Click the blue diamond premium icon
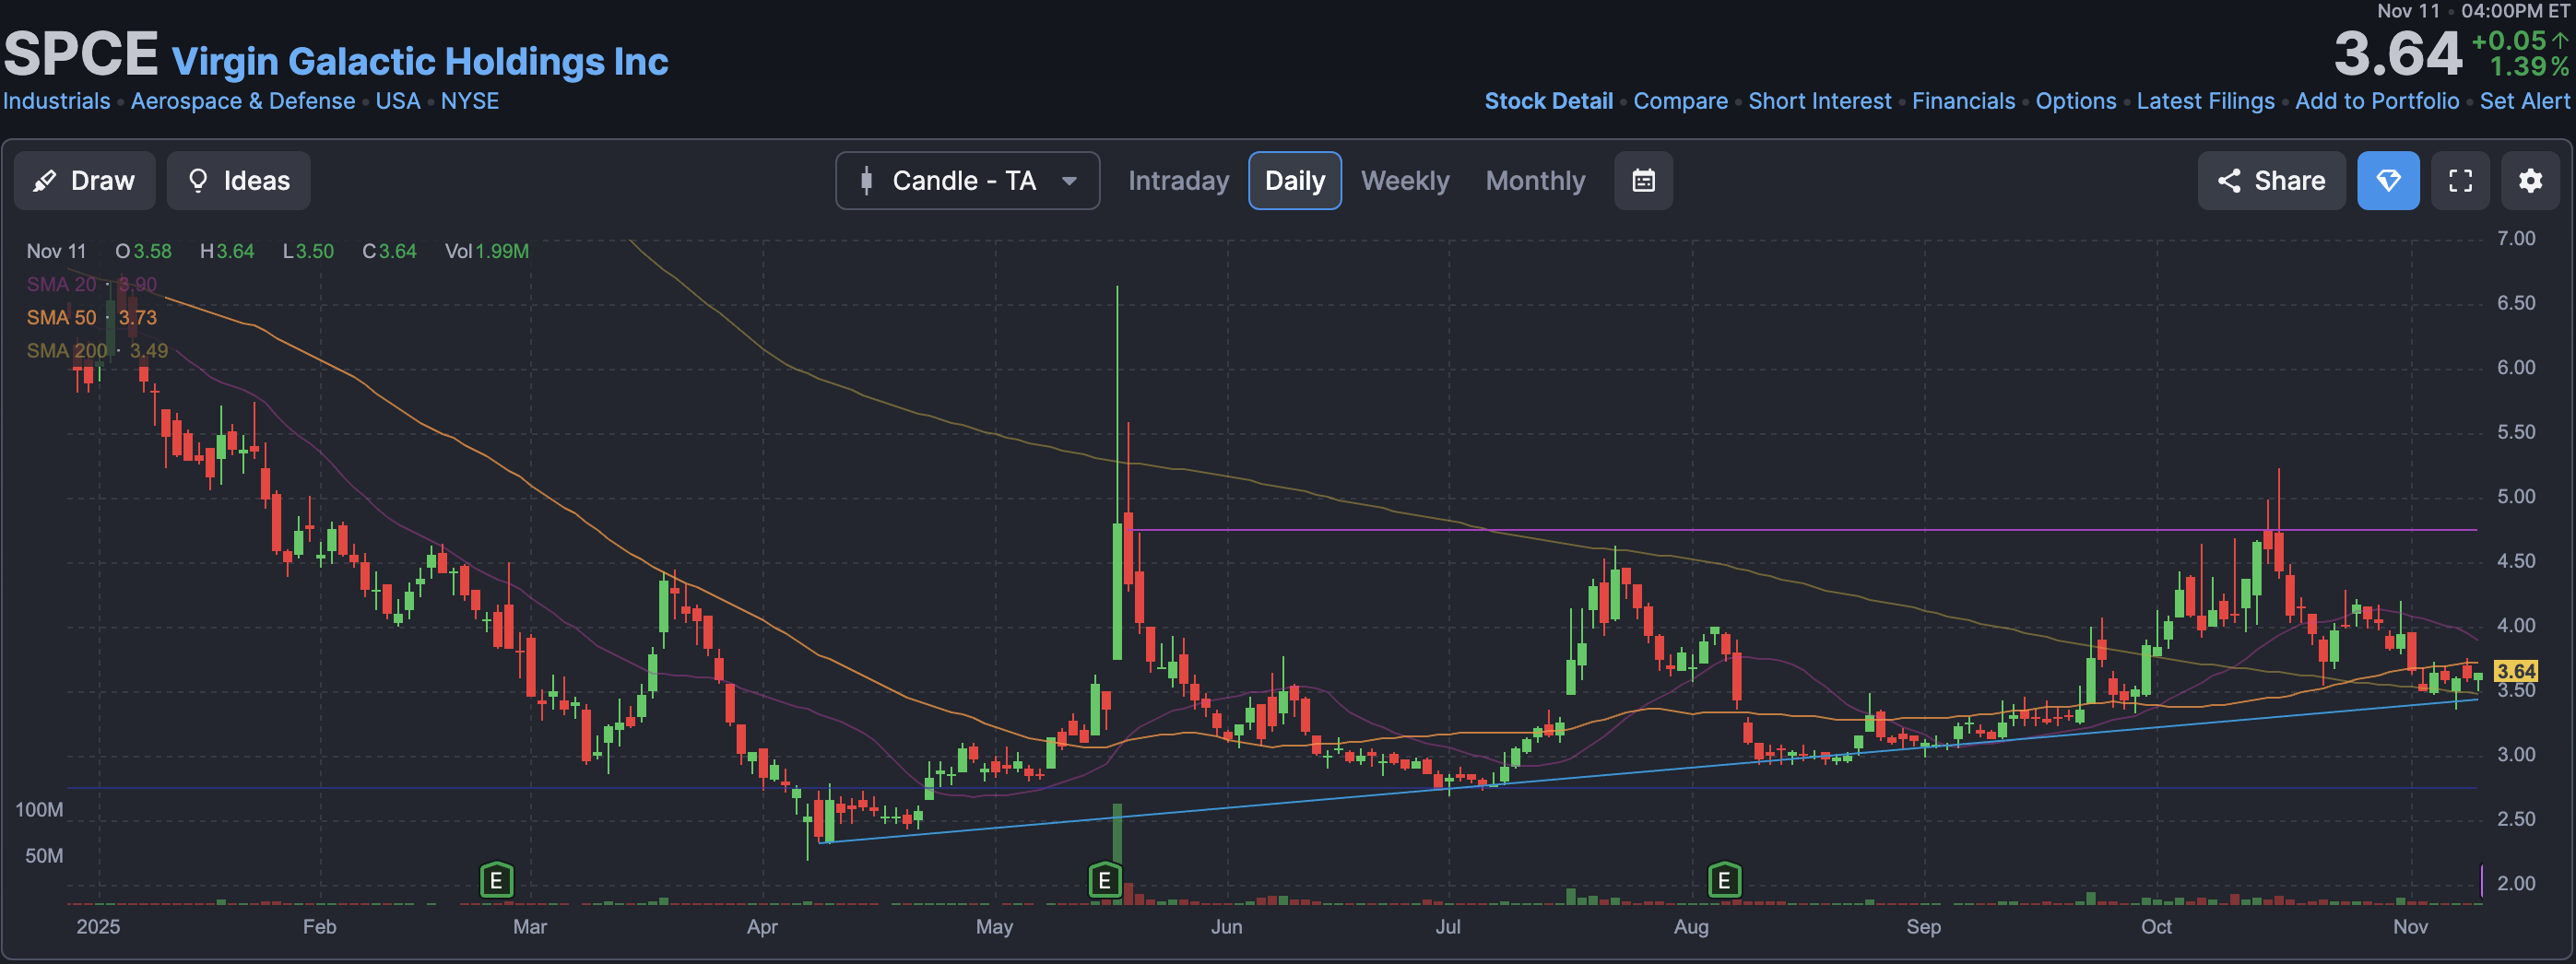Image resolution: width=2576 pixels, height=964 pixels. tap(2388, 181)
